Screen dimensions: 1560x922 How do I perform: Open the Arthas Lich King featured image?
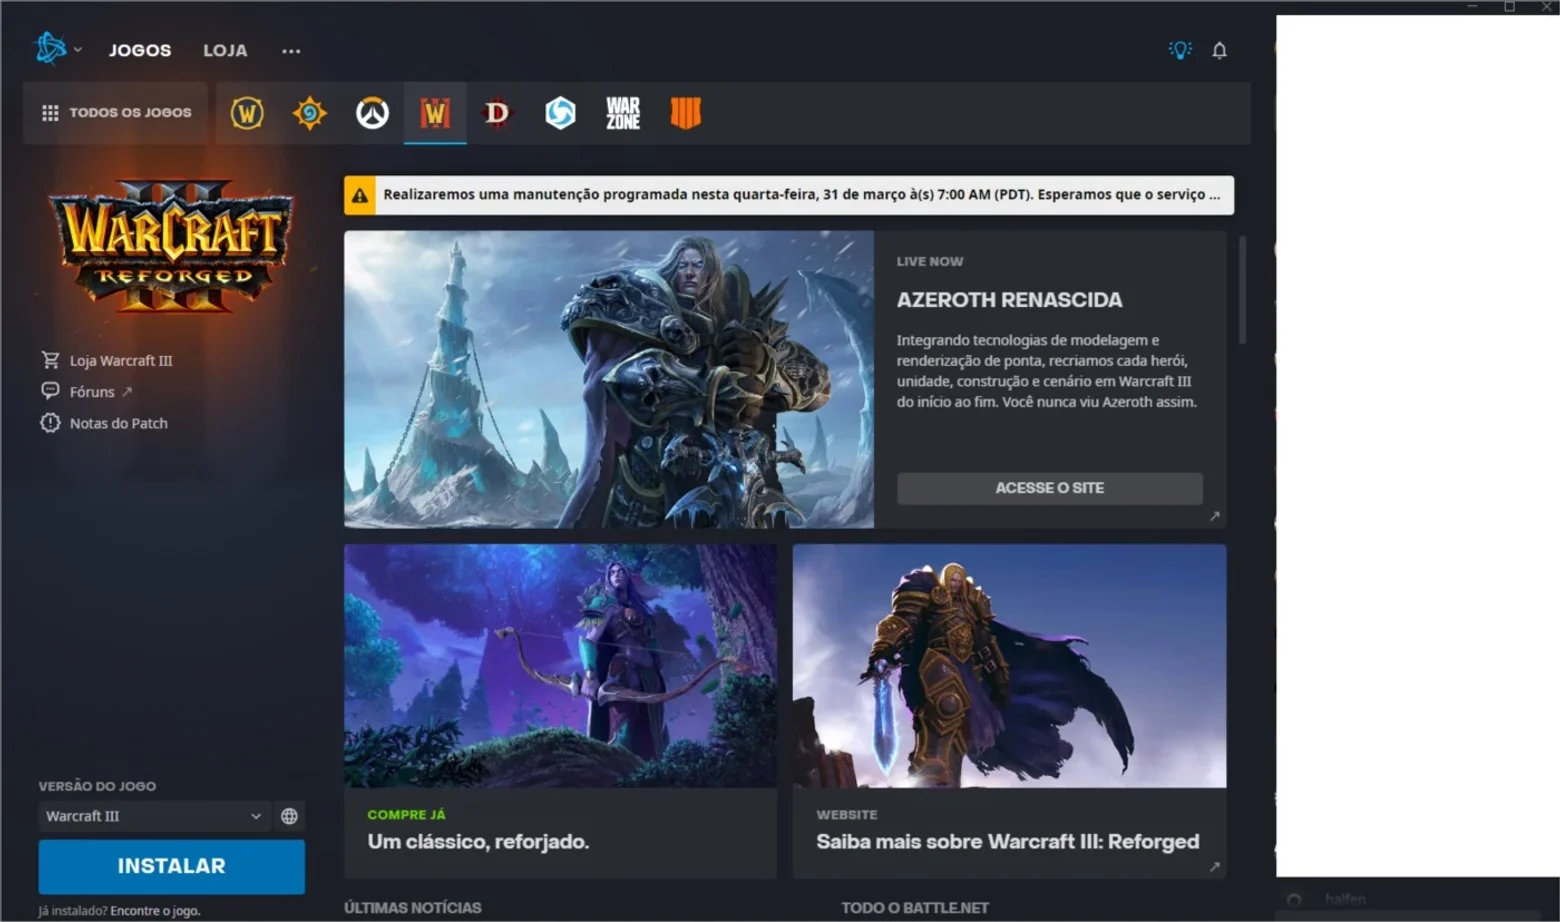pyautogui.click(x=609, y=379)
